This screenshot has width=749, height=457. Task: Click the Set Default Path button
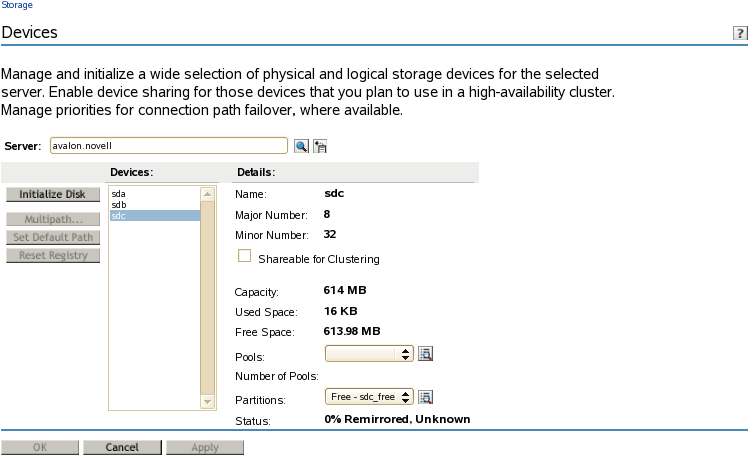pyautogui.click(x=53, y=237)
